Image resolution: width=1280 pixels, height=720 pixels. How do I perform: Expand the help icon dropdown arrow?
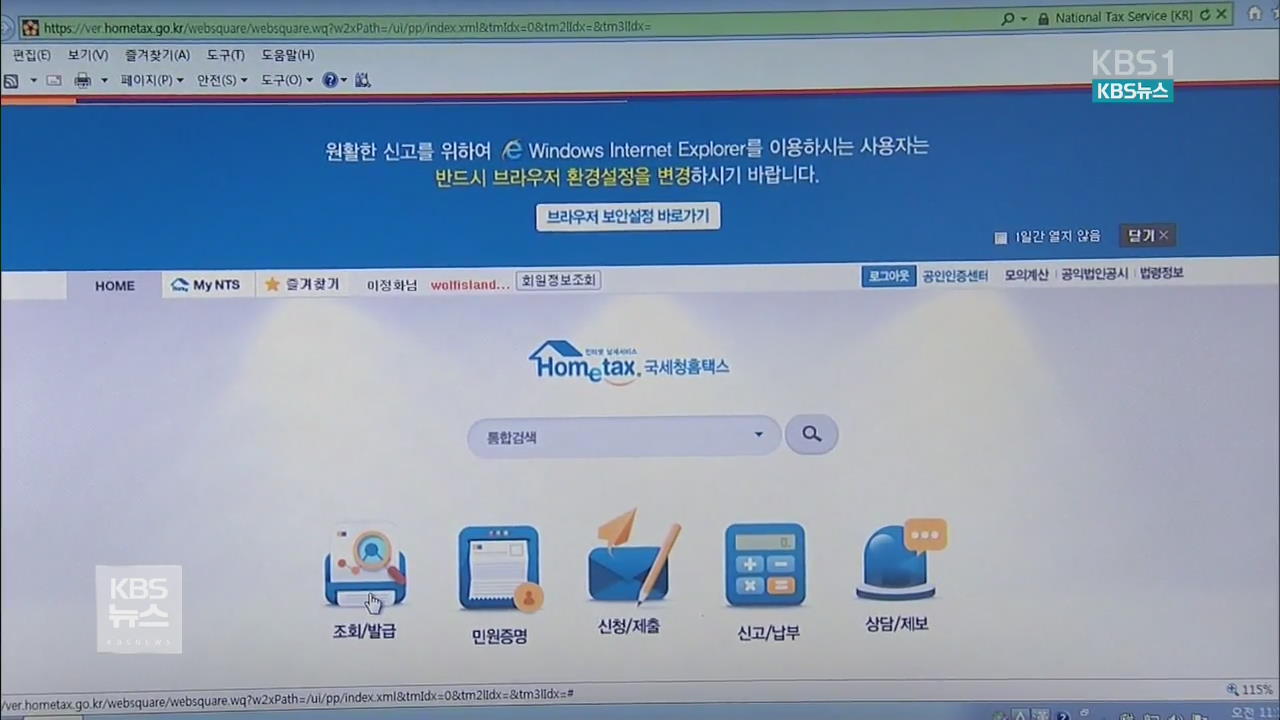(x=344, y=80)
